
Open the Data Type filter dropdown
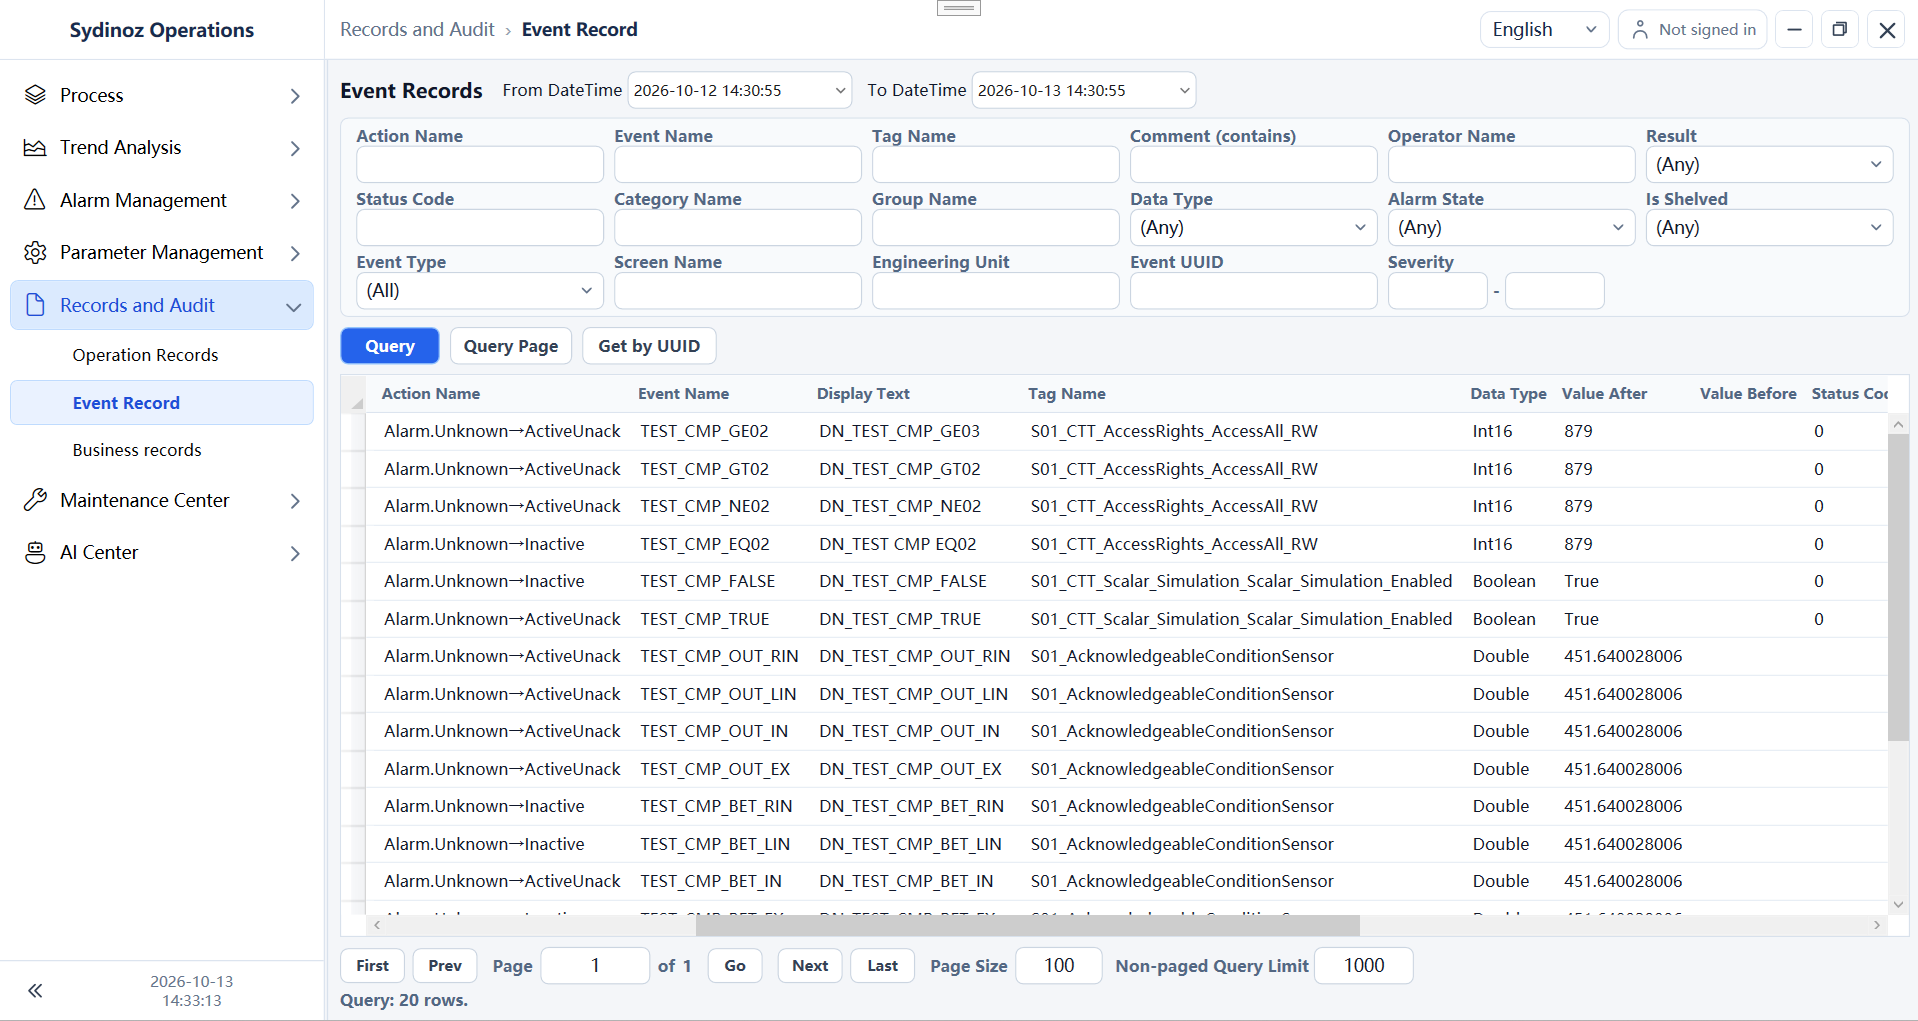tap(1253, 228)
